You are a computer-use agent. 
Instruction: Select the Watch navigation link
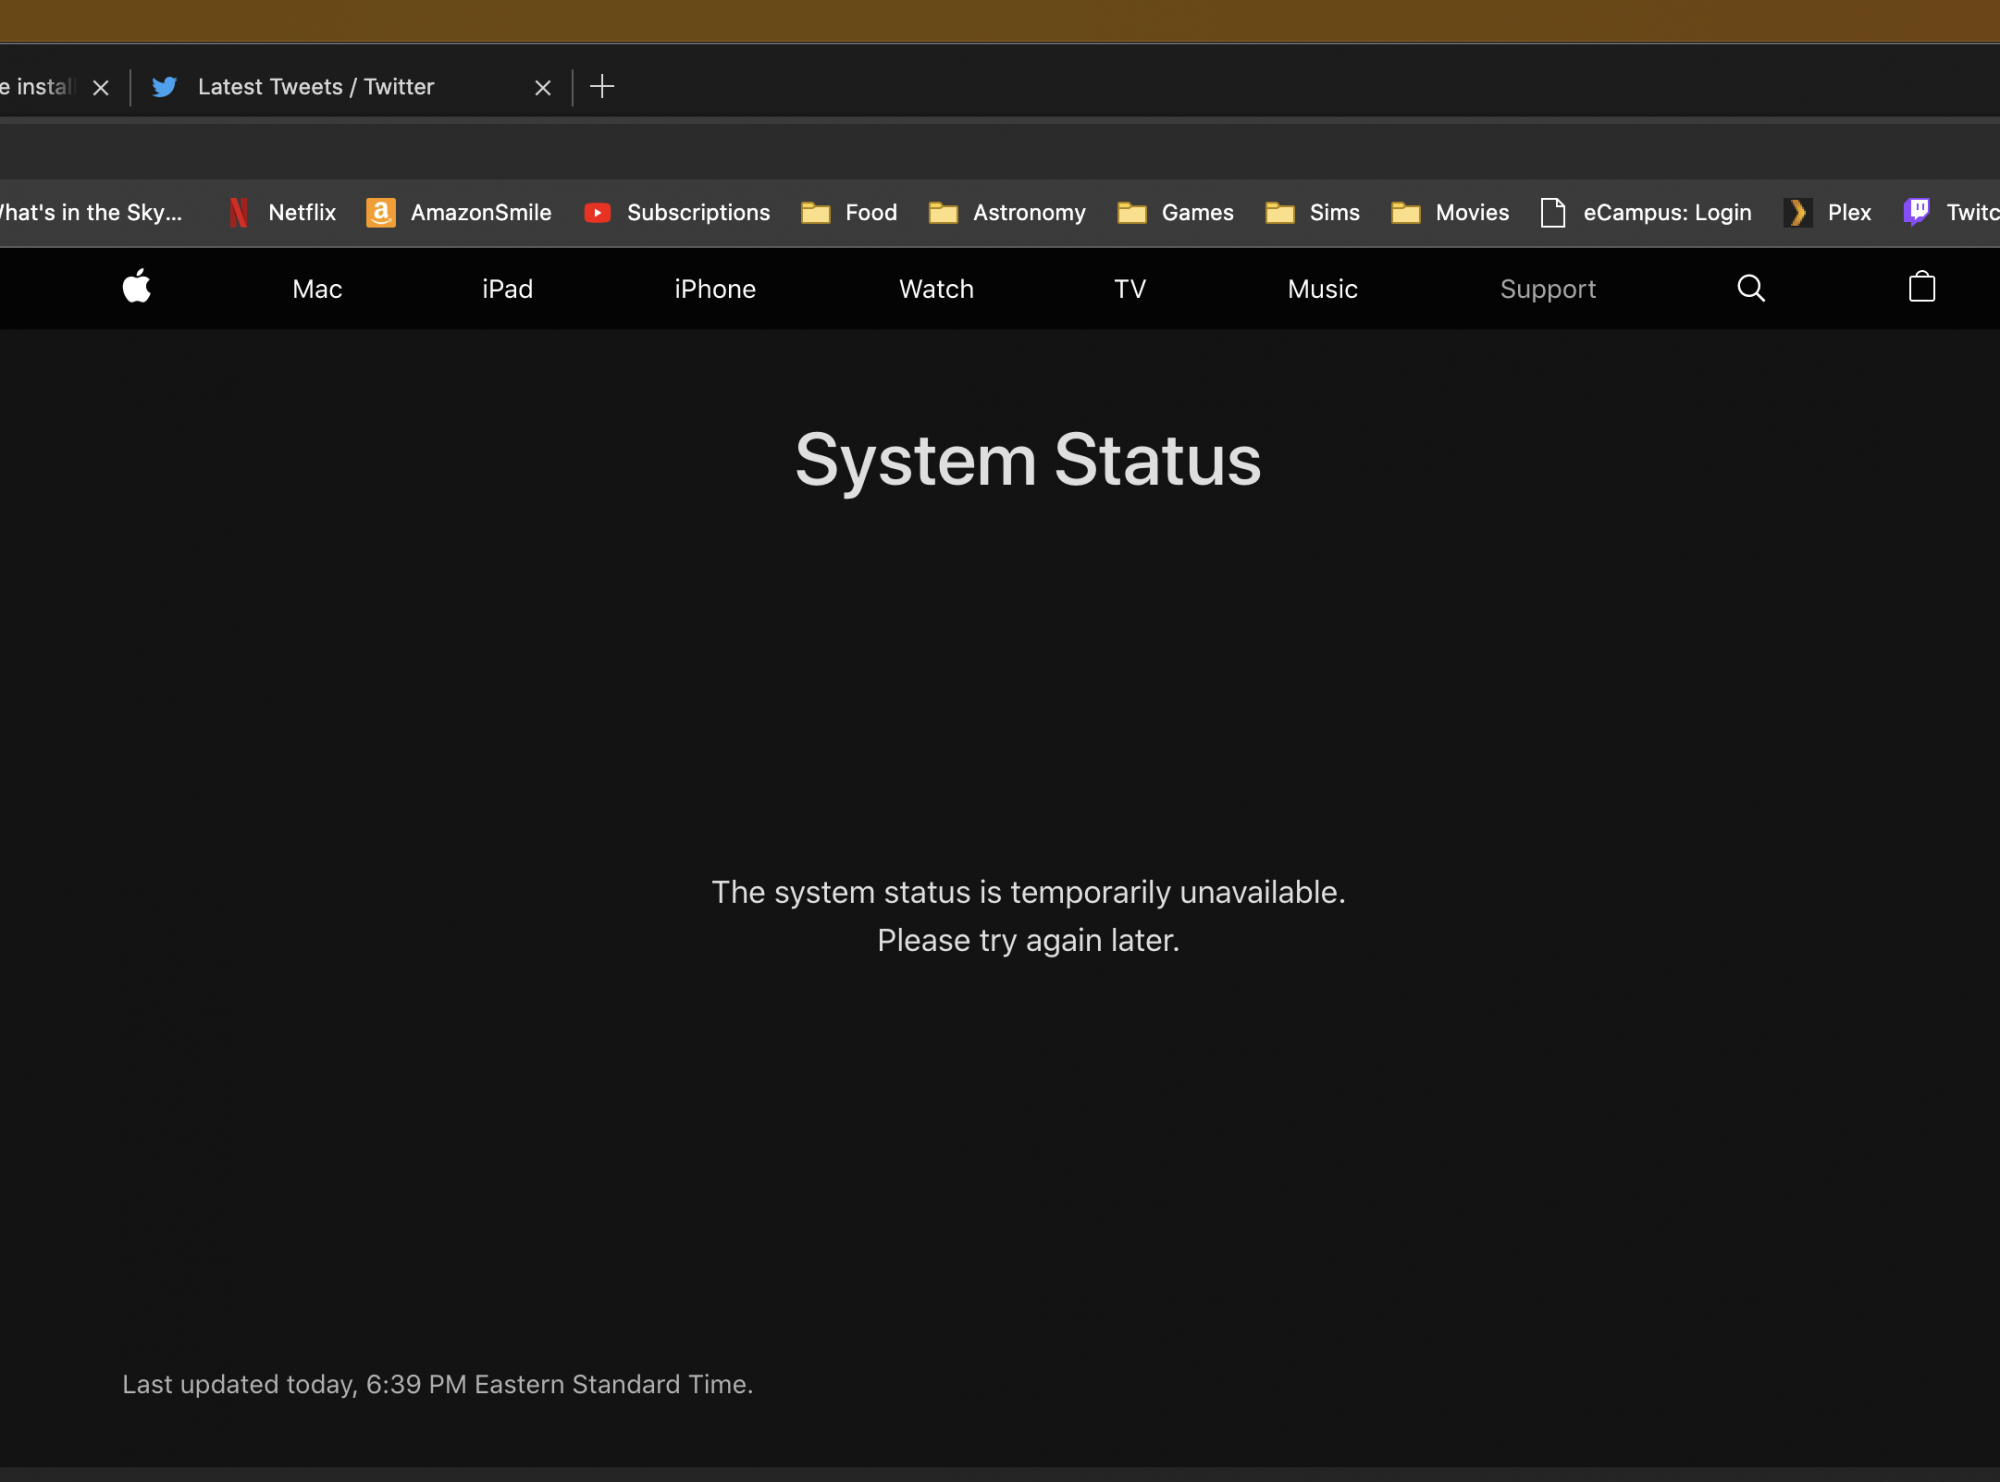coord(936,289)
